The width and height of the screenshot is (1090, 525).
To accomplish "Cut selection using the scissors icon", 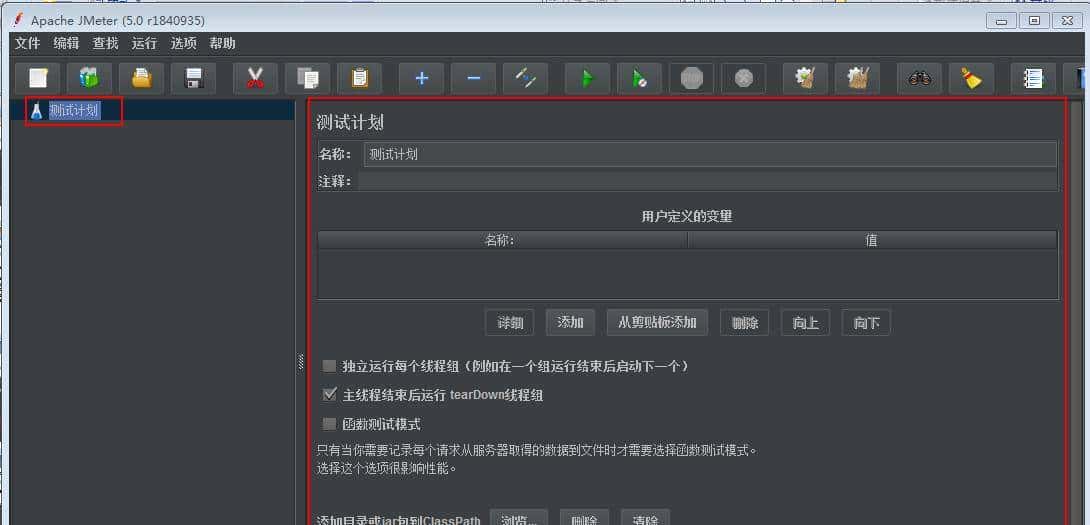I will pos(255,79).
